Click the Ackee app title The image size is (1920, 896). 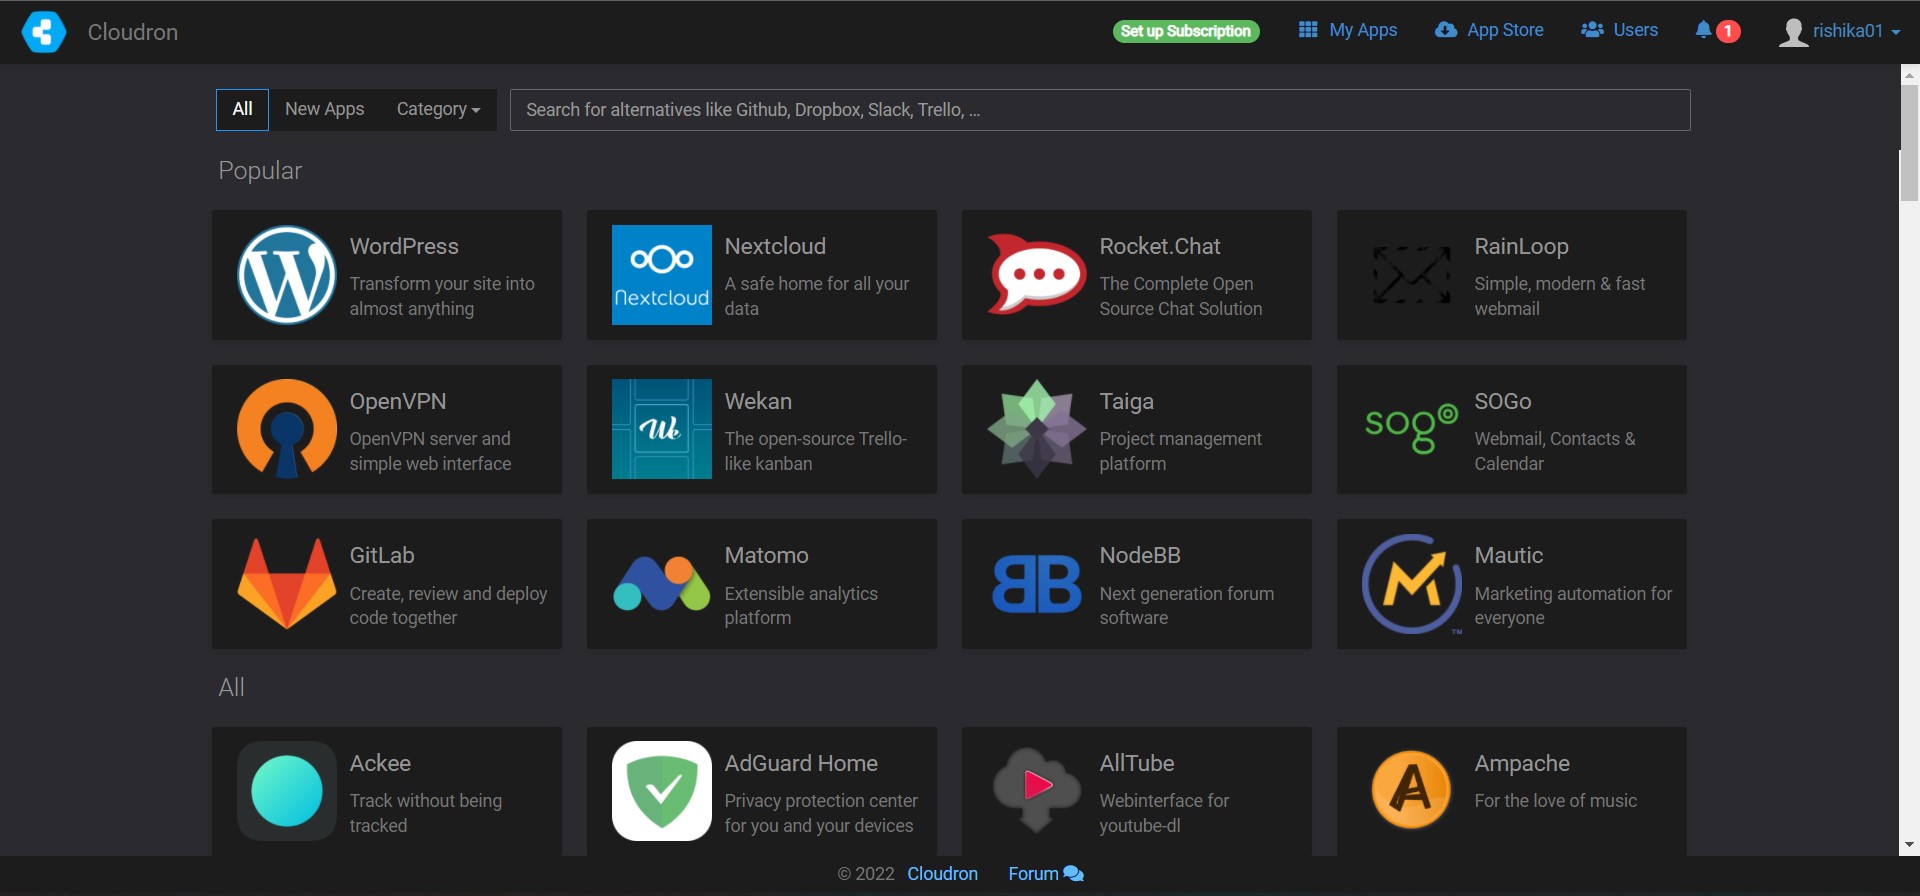pos(380,763)
